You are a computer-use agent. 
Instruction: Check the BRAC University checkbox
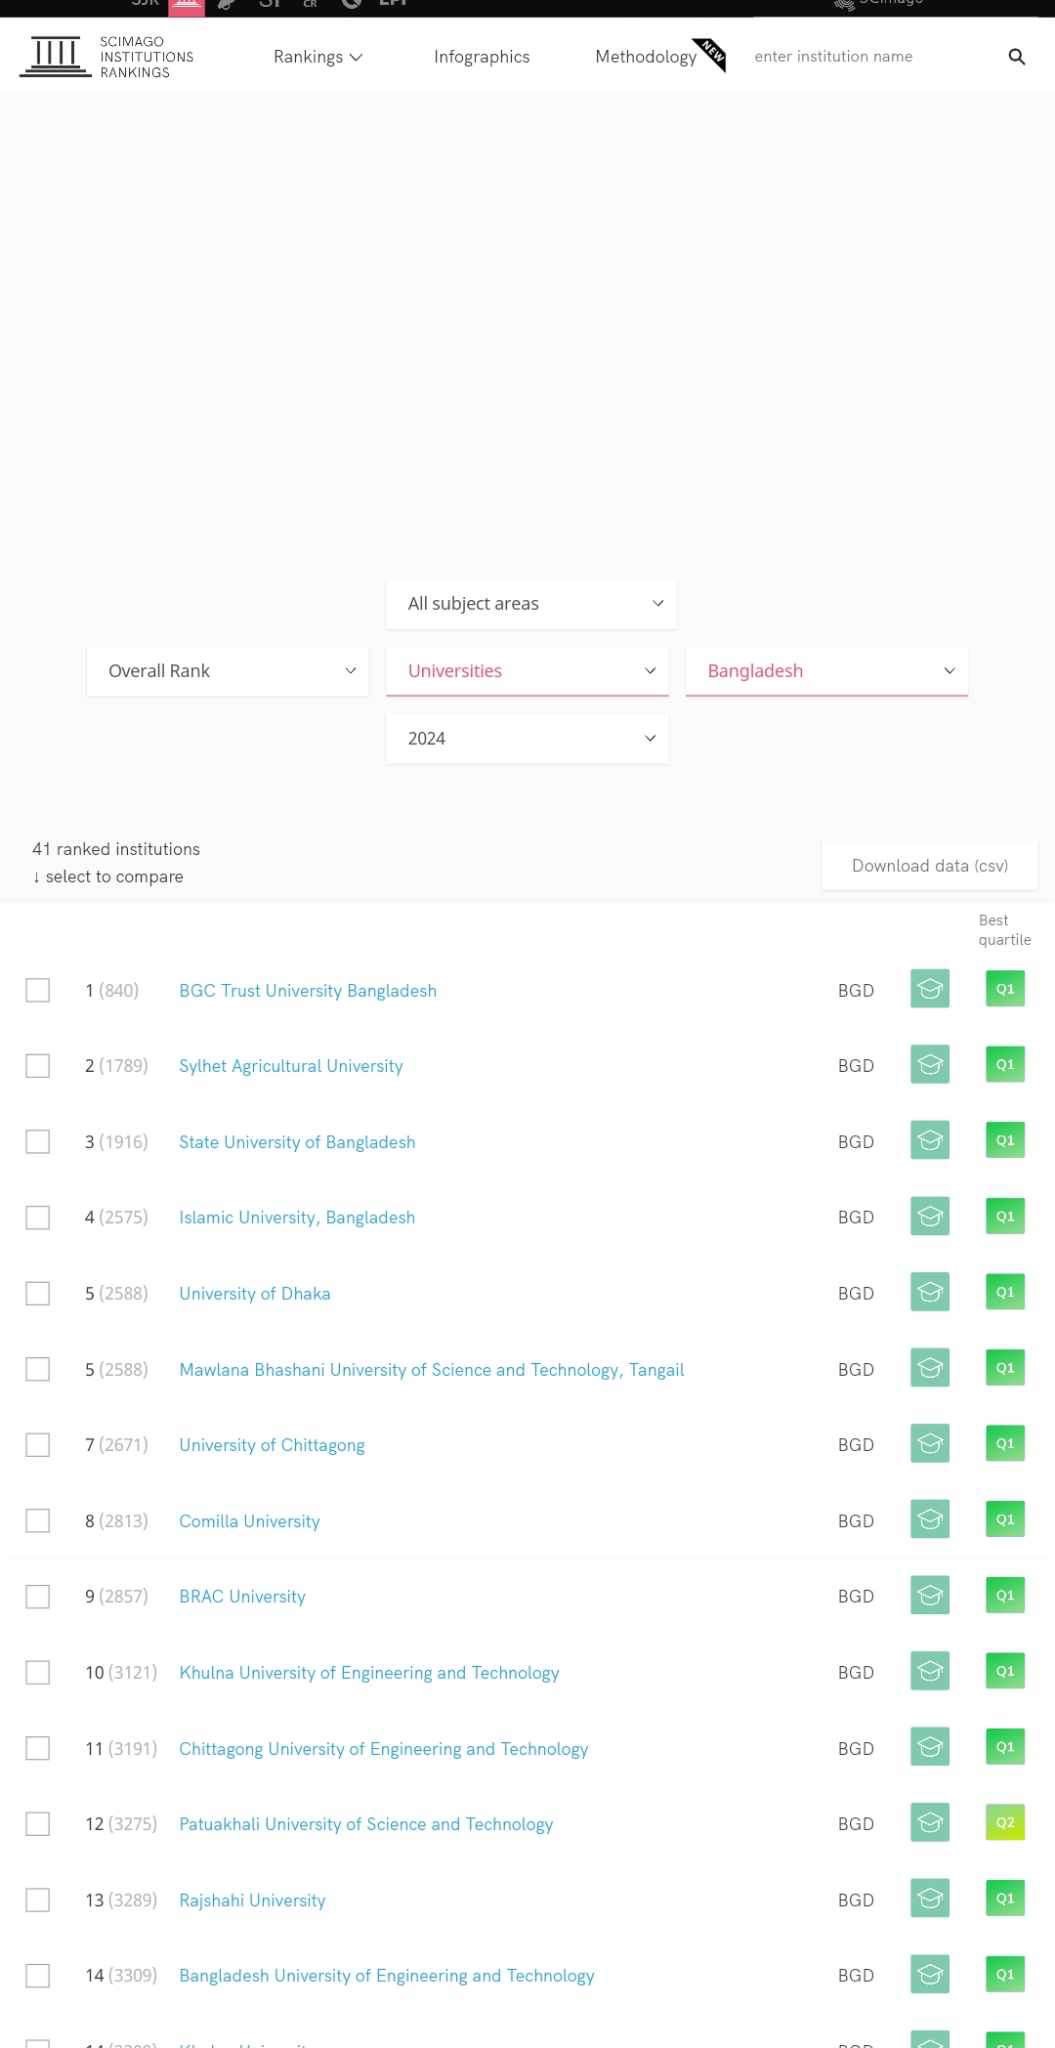[38, 1597]
